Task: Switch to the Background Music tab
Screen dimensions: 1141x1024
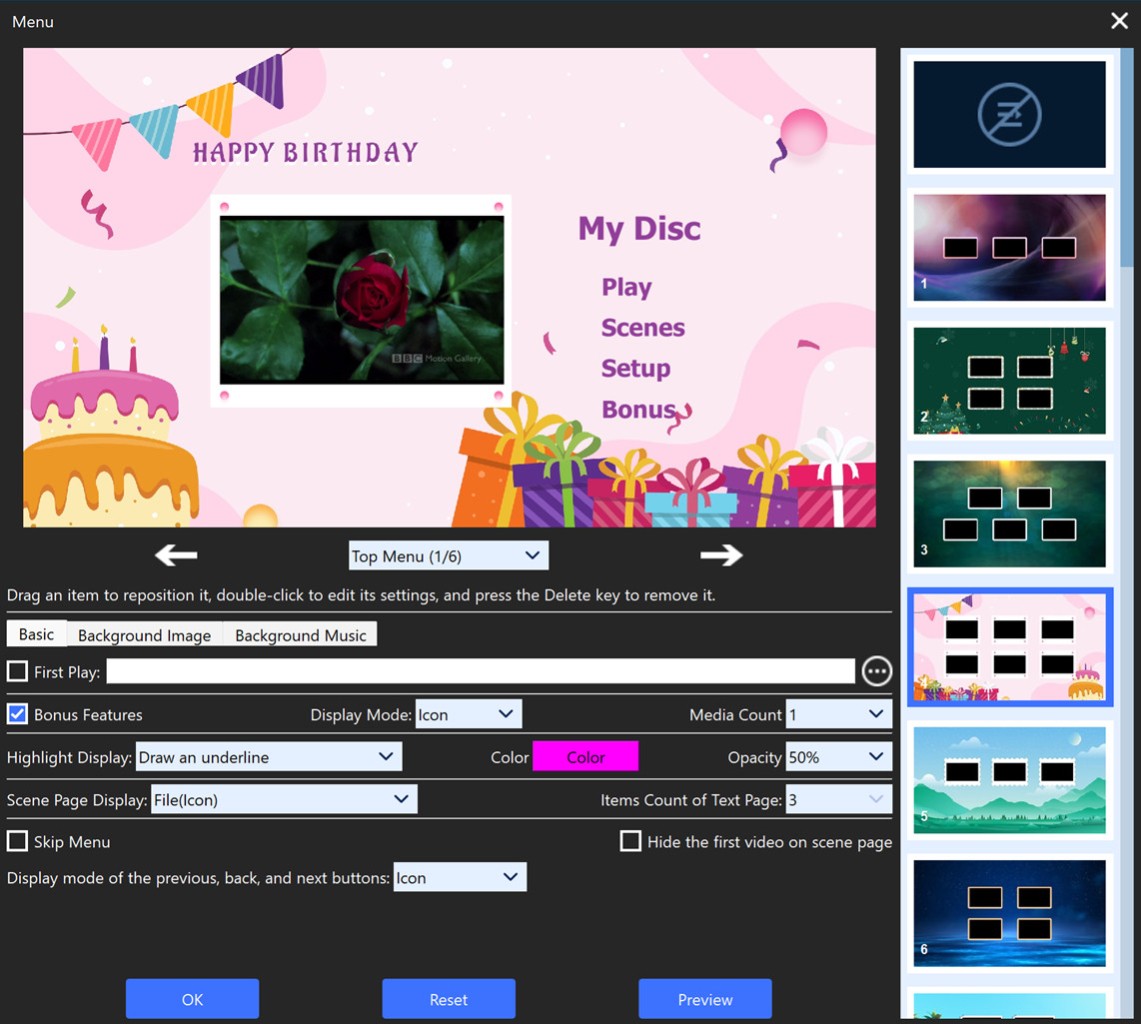Action: tap(300, 635)
